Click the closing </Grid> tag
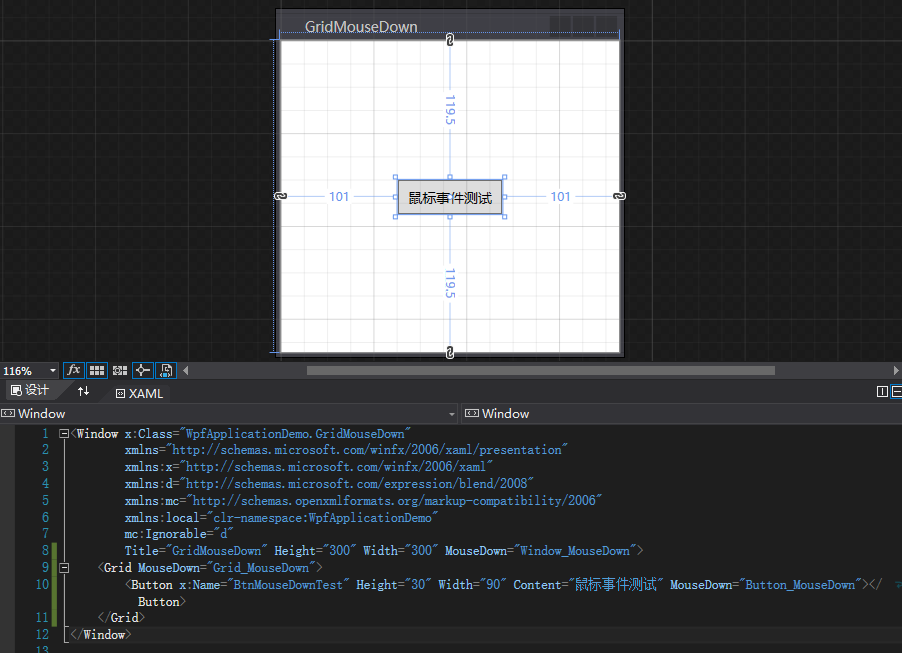902x653 pixels. [x=121, y=618]
